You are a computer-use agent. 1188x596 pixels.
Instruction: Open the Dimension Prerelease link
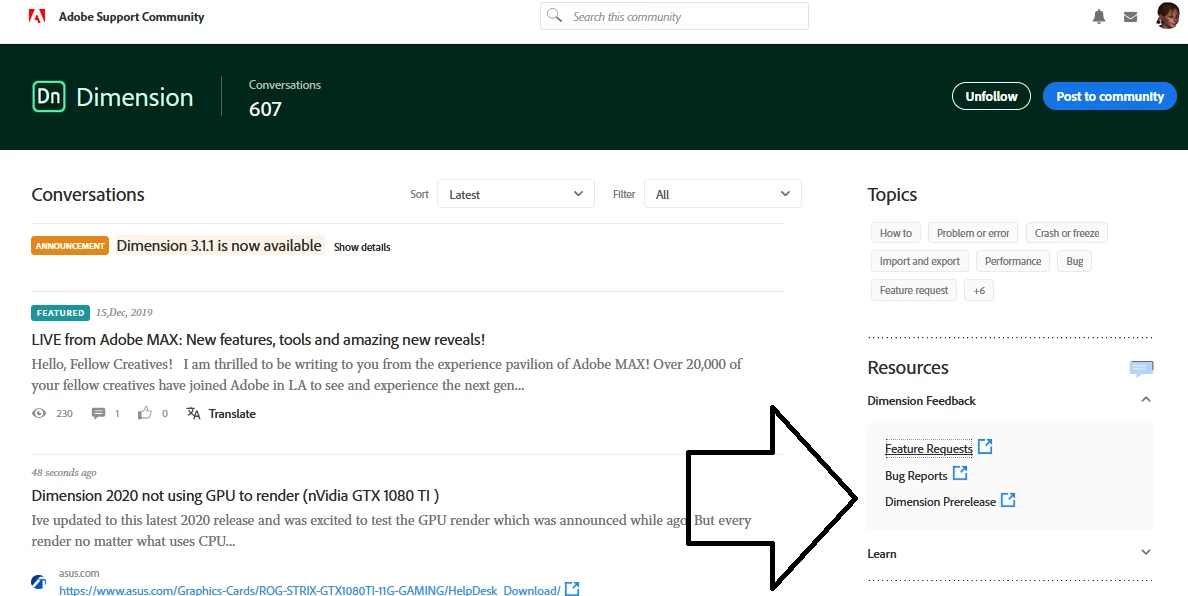pyautogui.click(x=940, y=501)
